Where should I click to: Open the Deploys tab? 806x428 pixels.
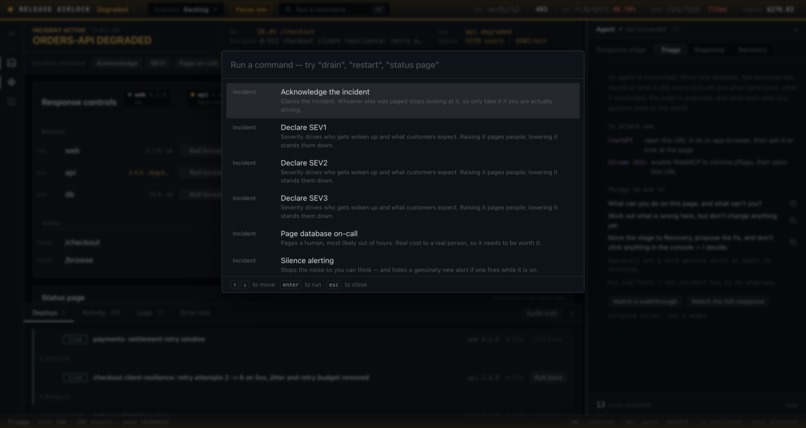point(49,312)
